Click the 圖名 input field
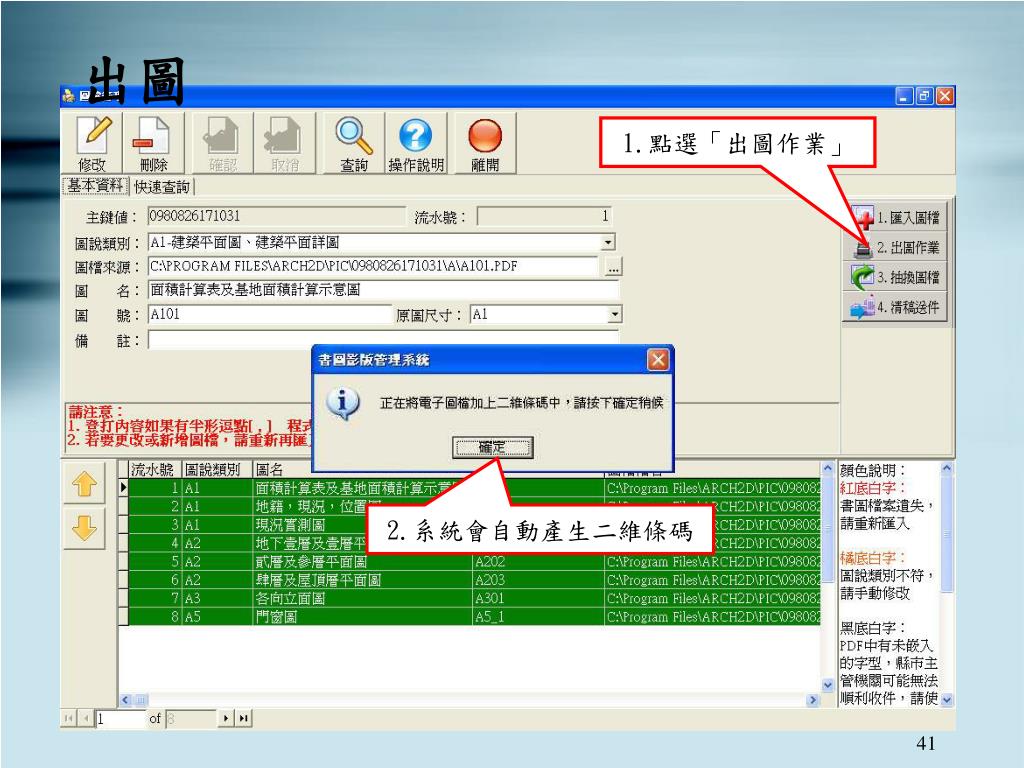This screenshot has width=1024, height=768. tap(383, 290)
